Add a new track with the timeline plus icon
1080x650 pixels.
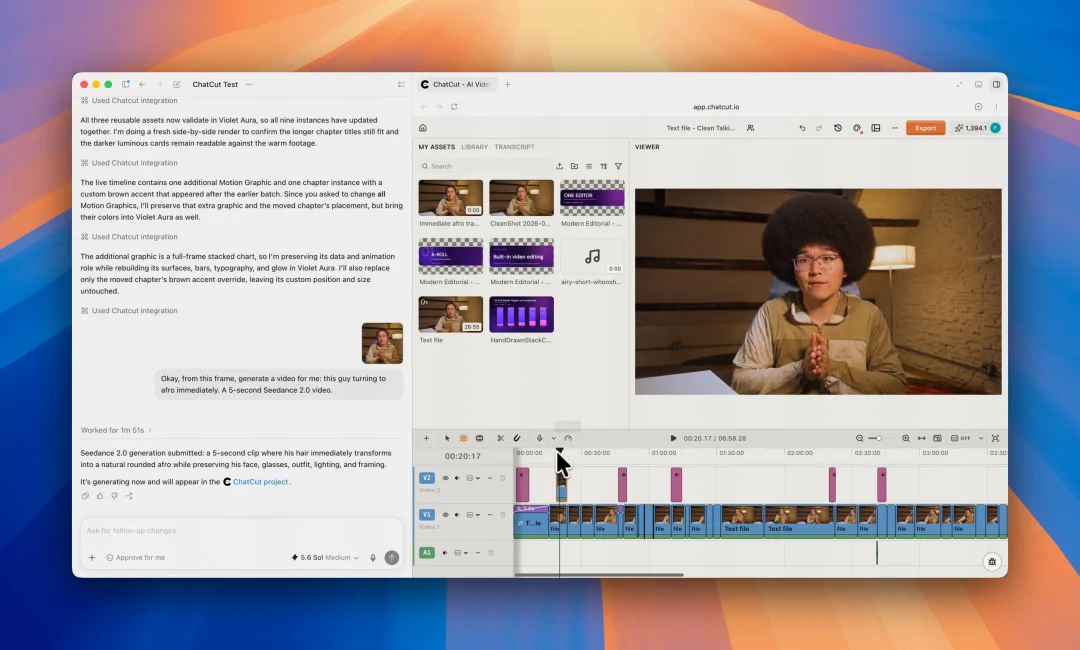click(426, 438)
